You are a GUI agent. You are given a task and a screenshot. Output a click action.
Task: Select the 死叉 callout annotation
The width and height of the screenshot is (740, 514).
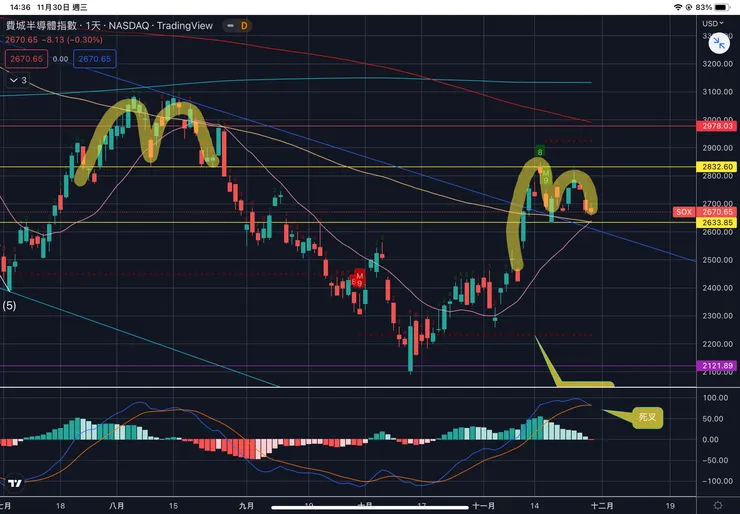pyautogui.click(x=647, y=418)
